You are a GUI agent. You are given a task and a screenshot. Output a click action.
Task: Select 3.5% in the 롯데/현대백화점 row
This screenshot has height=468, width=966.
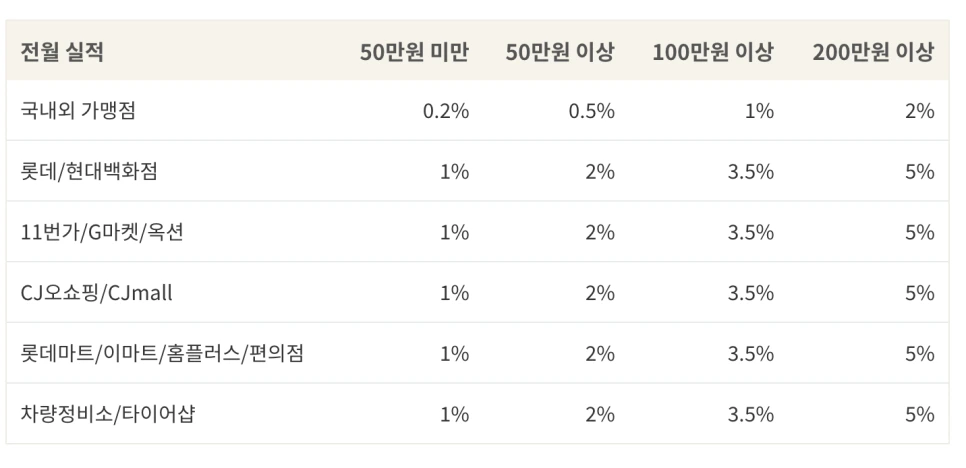coord(750,172)
